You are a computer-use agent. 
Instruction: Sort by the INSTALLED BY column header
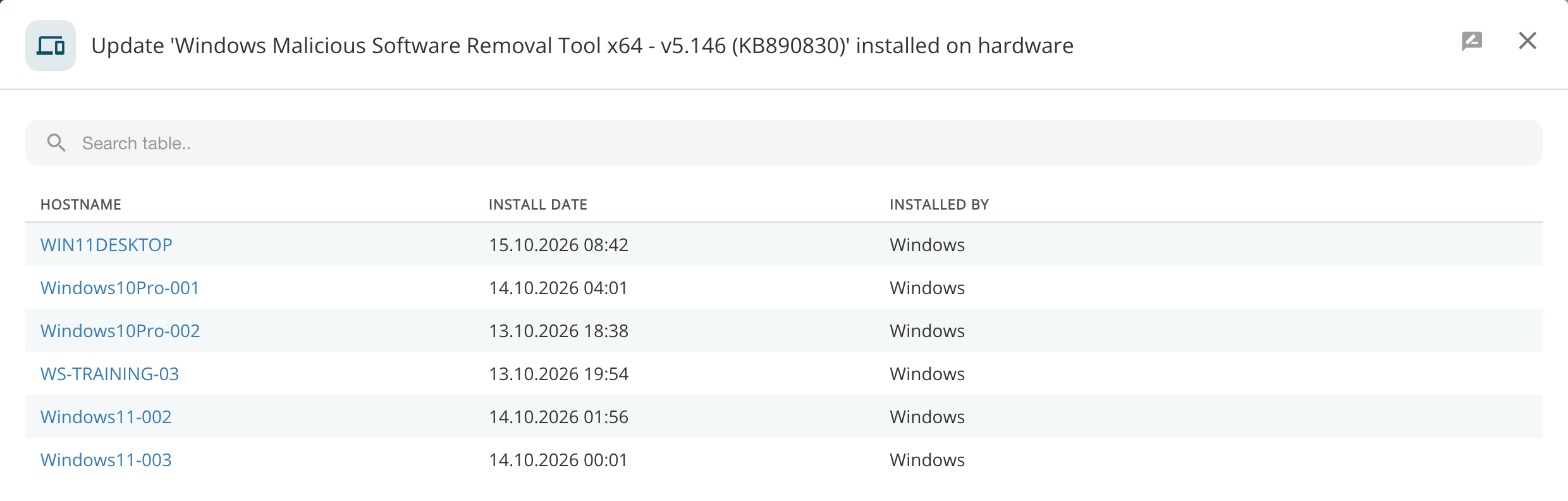939,204
